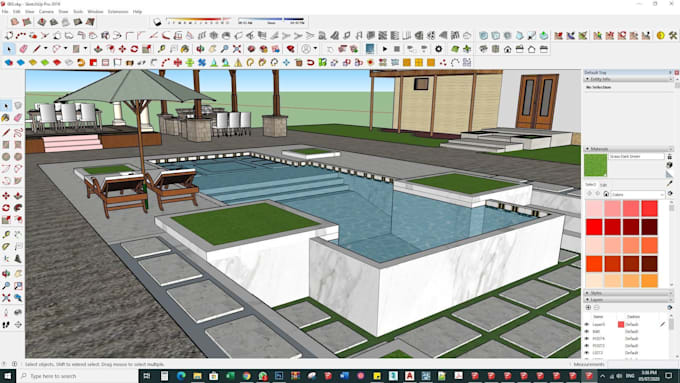Click the Materials home icon

606,194
